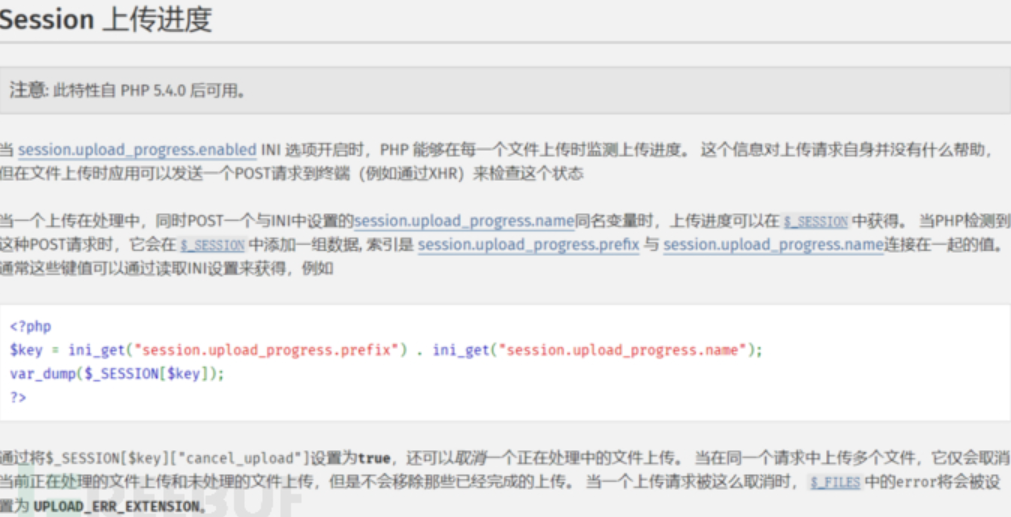Click the var_dump($_SESSION[$key]) code line
Viewport: 1011px width, 517px height.
[x=117, y=373]
